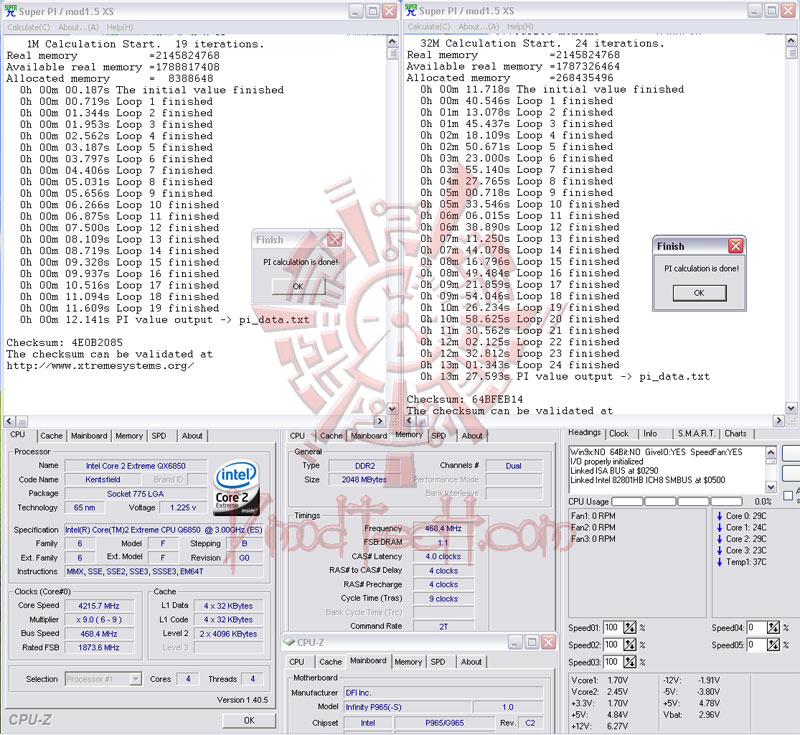Maximize the bottom CPU-Z Mainboard window
800x735 pixels.
click(532, 642)
